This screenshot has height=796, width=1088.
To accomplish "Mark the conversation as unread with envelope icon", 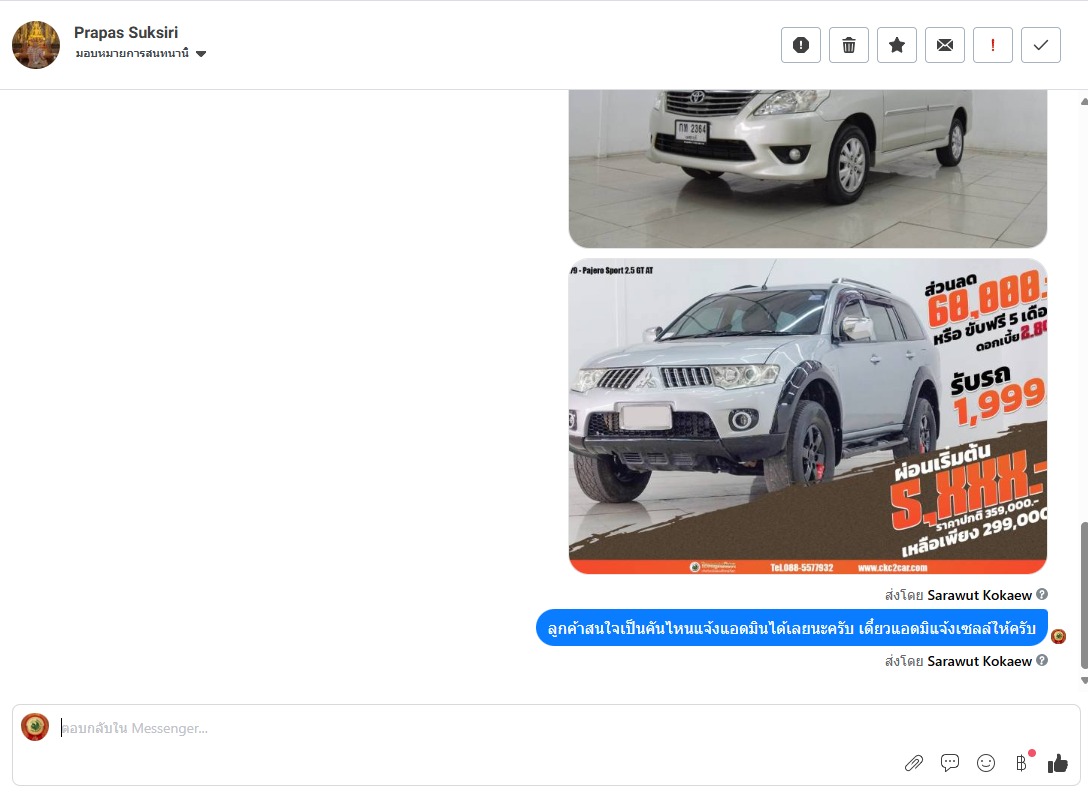I will 945,45.
